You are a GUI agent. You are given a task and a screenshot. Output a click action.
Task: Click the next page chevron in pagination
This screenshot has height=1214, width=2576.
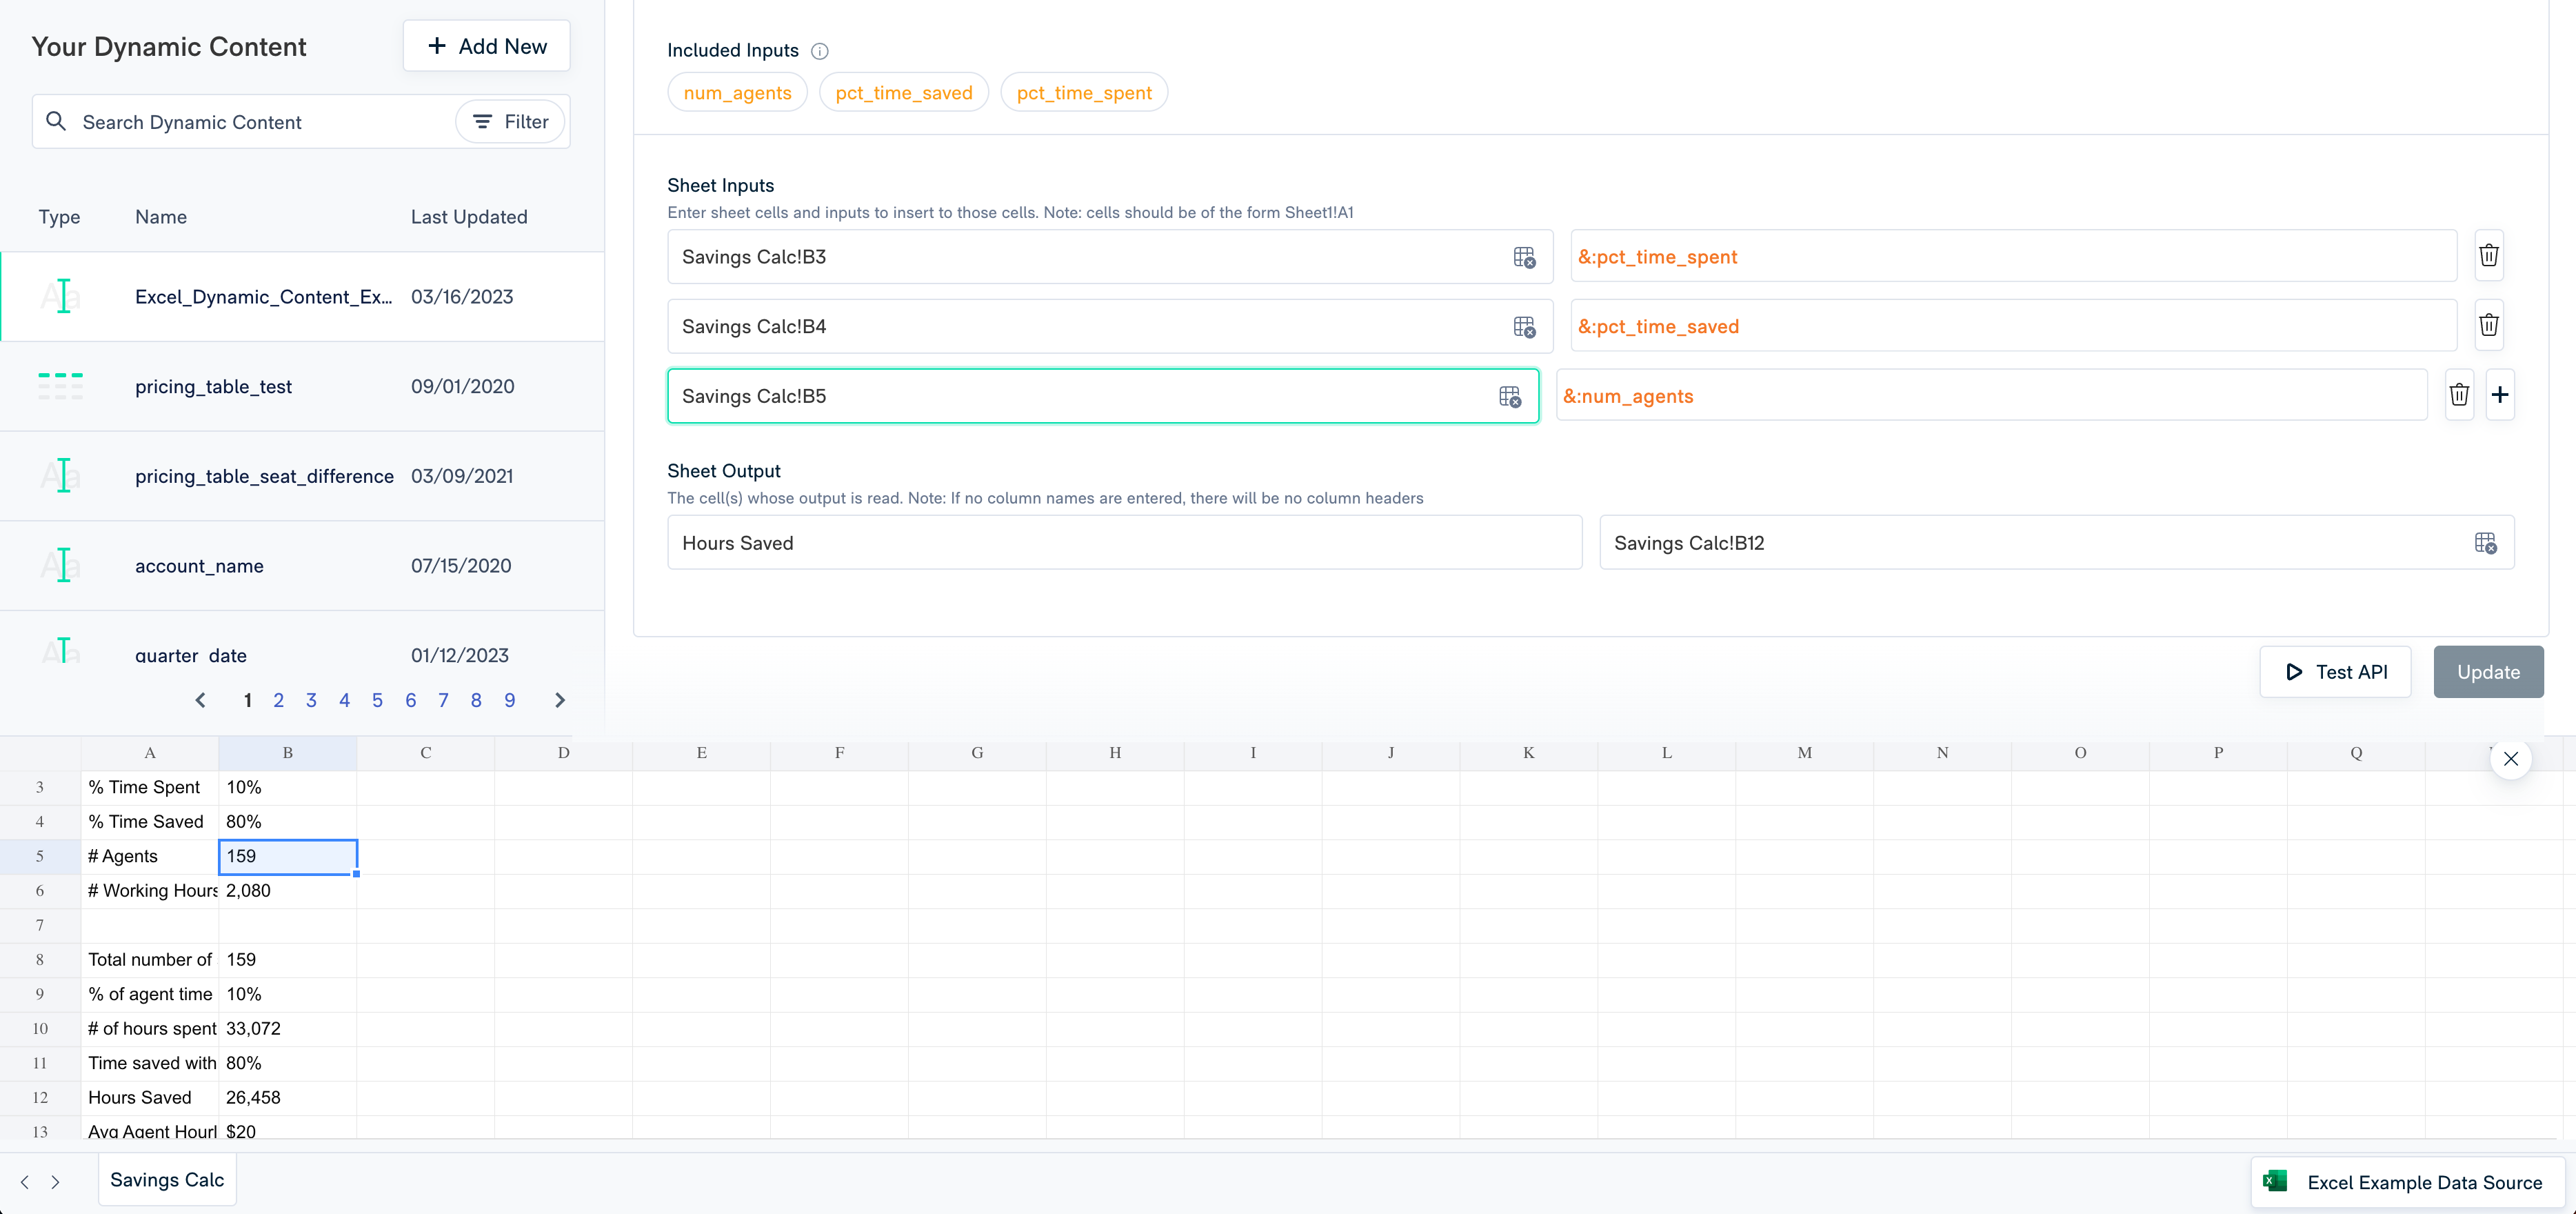pos(559,700)
